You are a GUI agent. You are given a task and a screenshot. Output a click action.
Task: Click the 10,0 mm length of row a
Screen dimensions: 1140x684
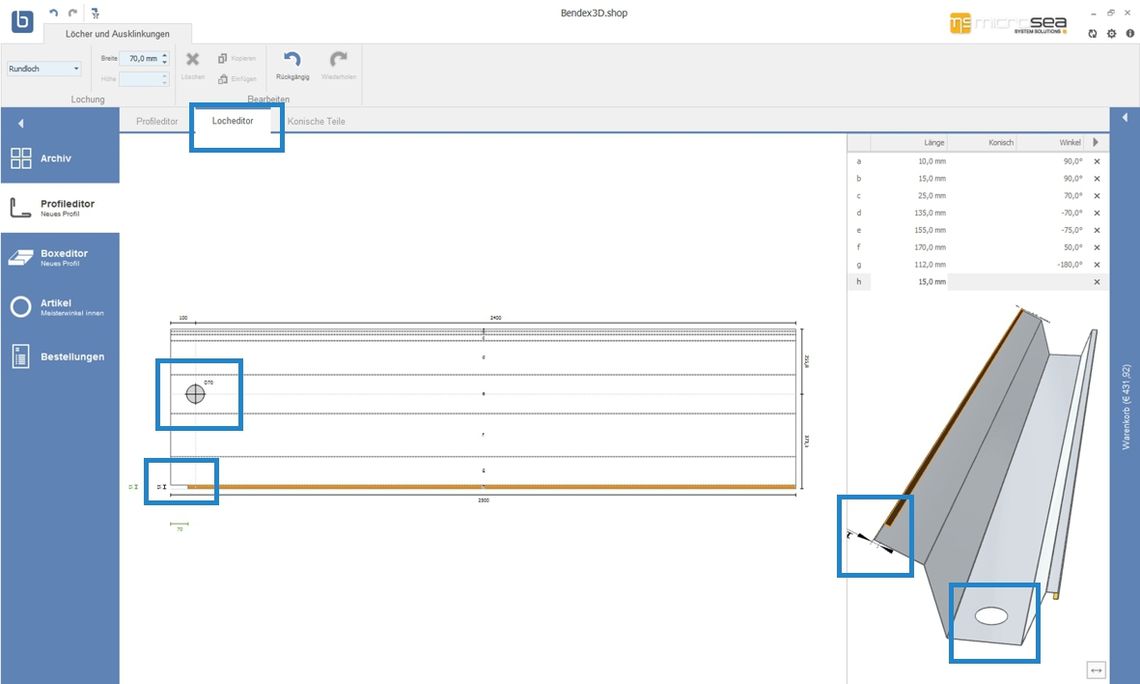pos(931,161)
